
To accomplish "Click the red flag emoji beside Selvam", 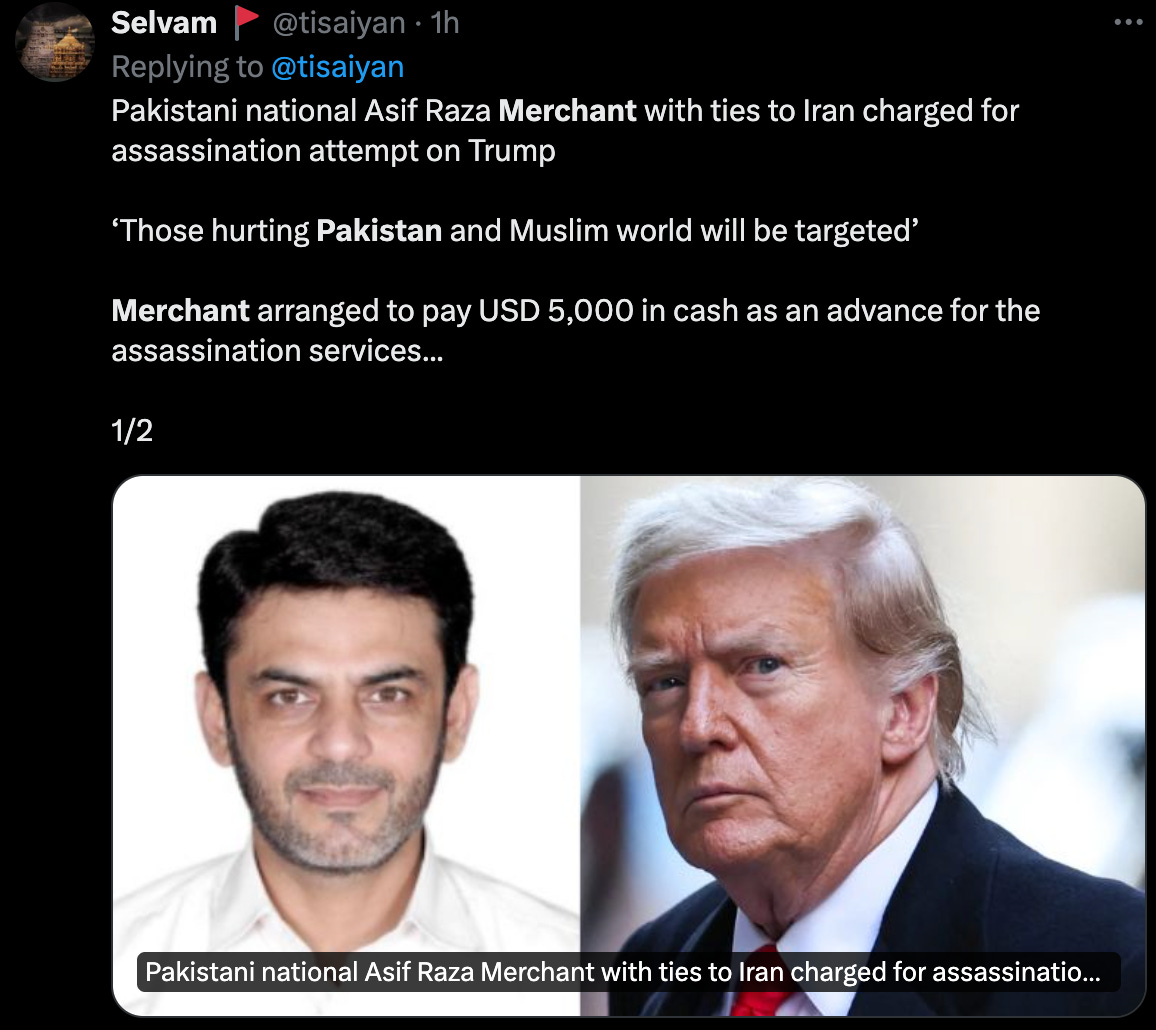I will (246, 23).
